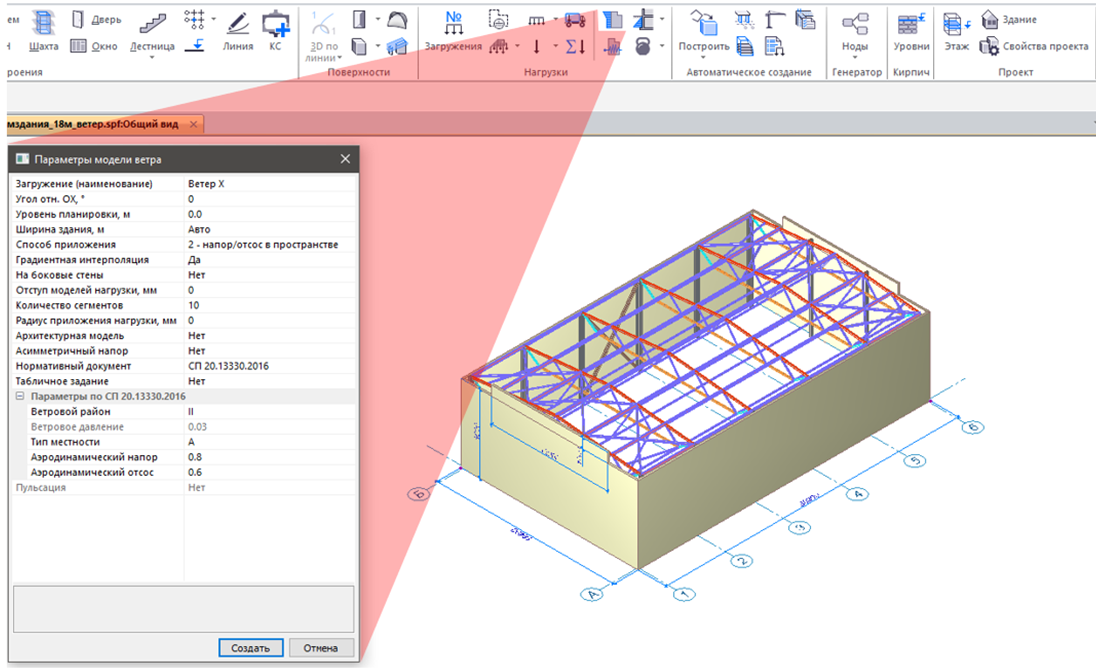
Task: Click Способ приложения value field
Action: pos(270,245)
